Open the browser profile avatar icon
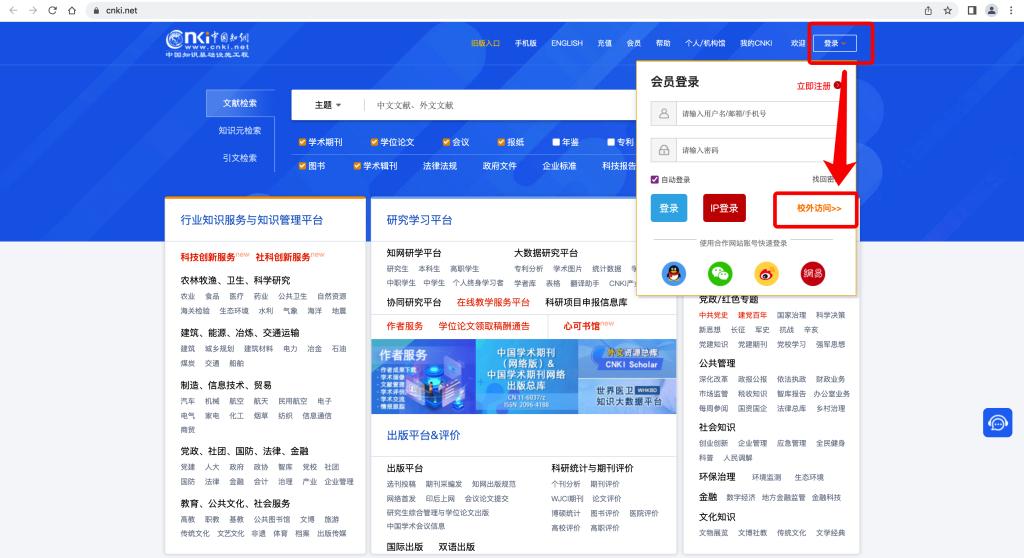The height and width of the screenshot is (558, 1024). click(x=991, y=10)
